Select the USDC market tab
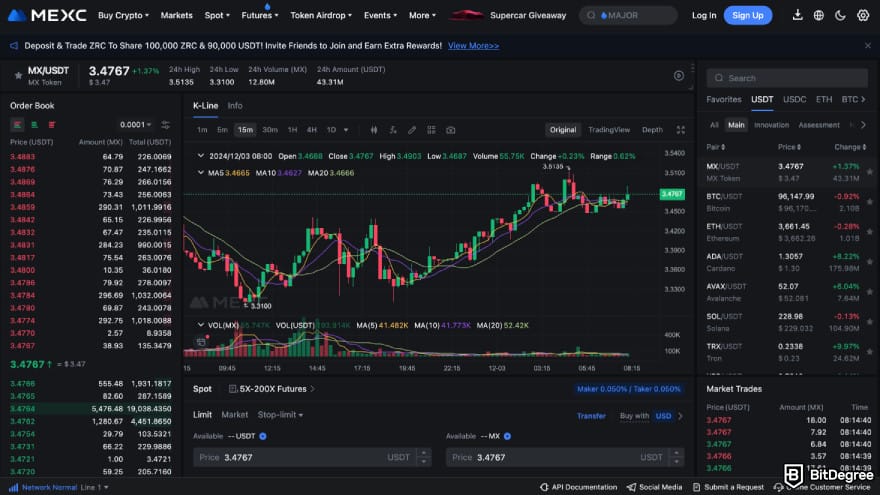880x495 pixels. [794, 99]
